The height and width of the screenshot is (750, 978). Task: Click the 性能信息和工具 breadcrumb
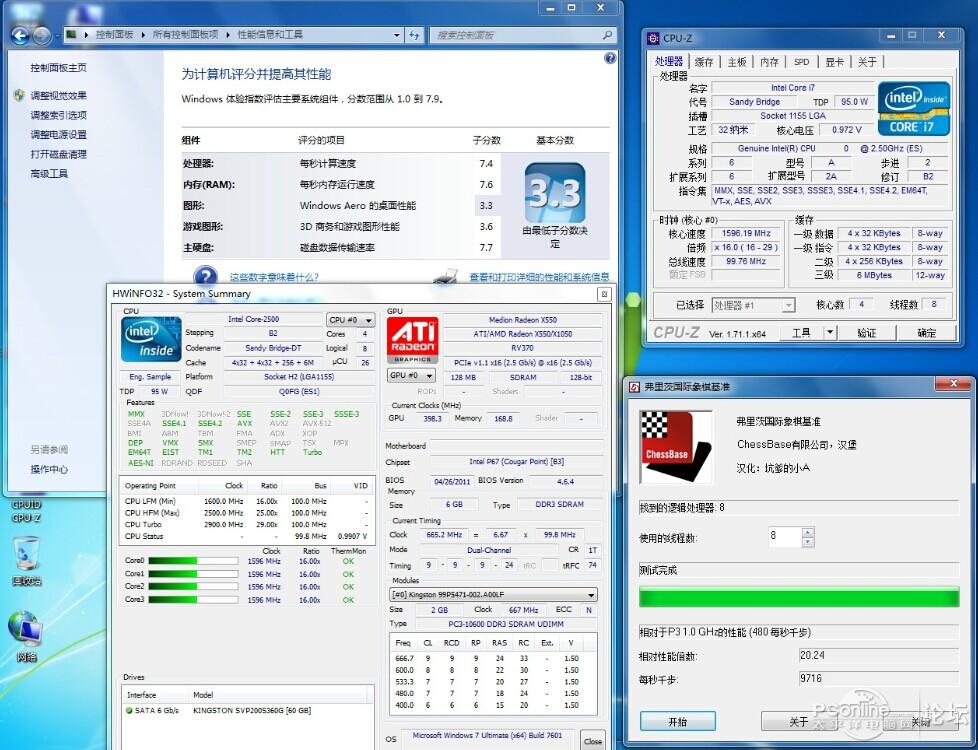(270, 34)
